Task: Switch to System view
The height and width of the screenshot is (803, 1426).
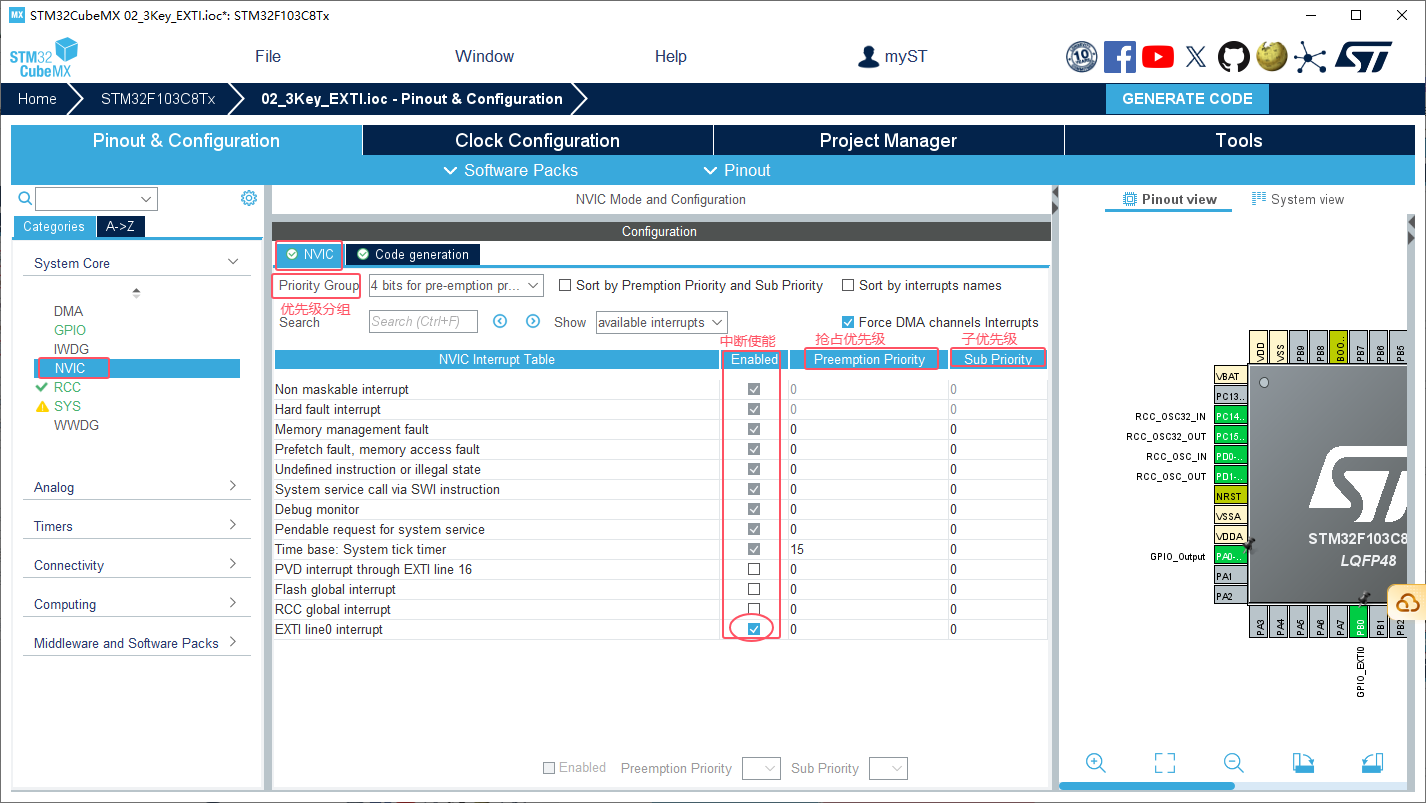Action: (x=1298, y=199)
